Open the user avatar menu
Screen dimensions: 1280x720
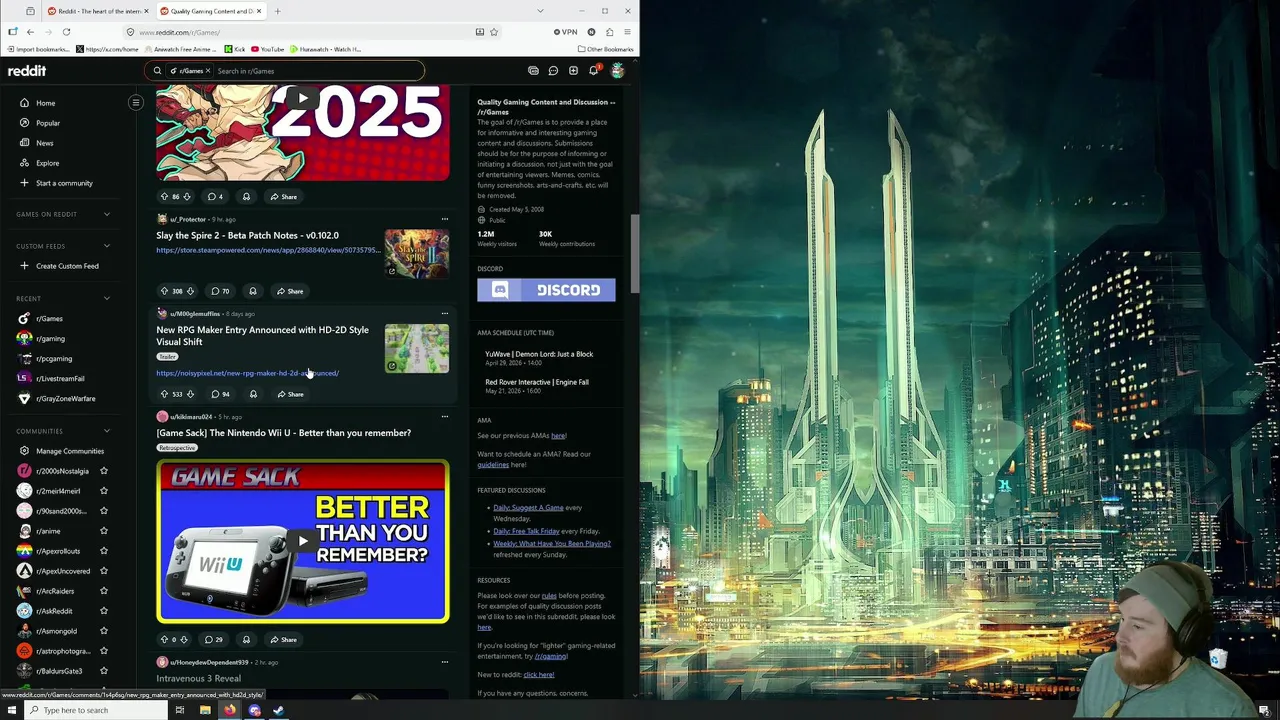coord(617,71)
